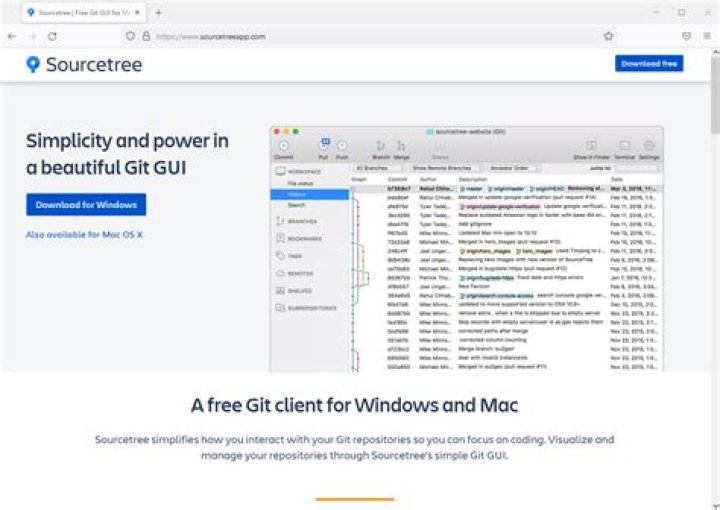This screenshot has width=720, height=510.
Task: Click BRANCHES in the screenshot sidebar
Action: point(296,221)
